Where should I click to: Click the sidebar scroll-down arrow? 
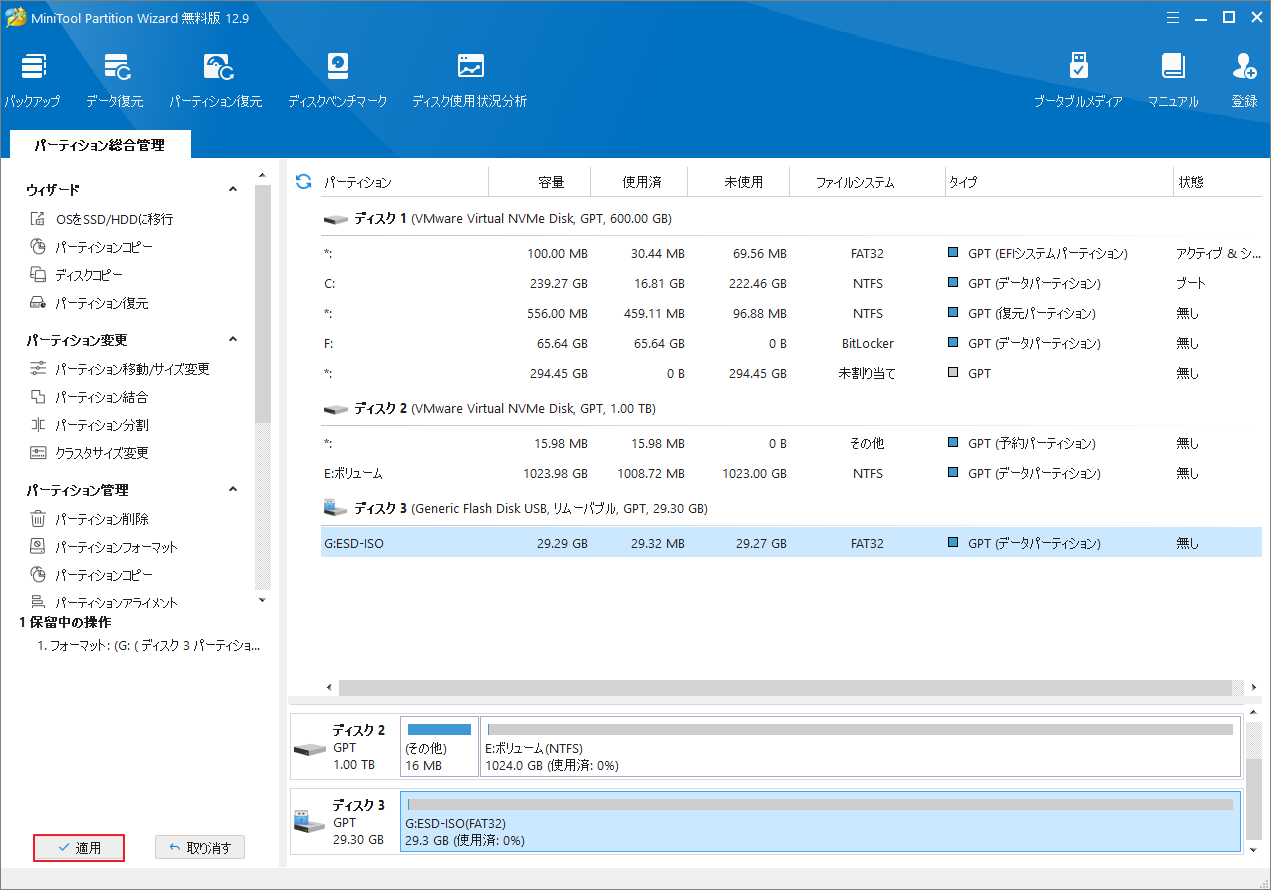pos(263,600)
